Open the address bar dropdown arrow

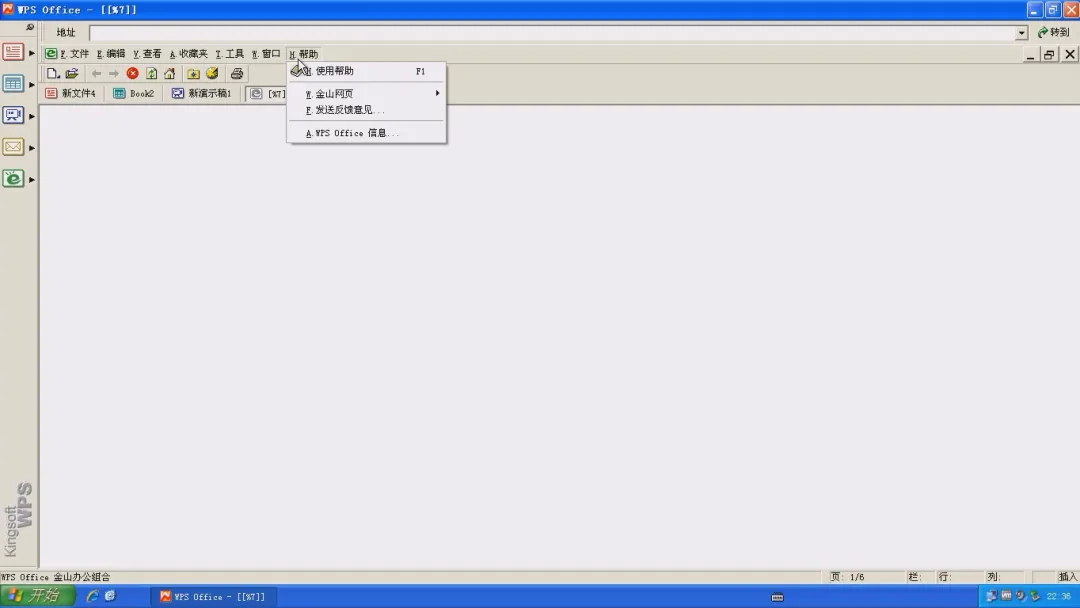click(x=1021, y=32)
